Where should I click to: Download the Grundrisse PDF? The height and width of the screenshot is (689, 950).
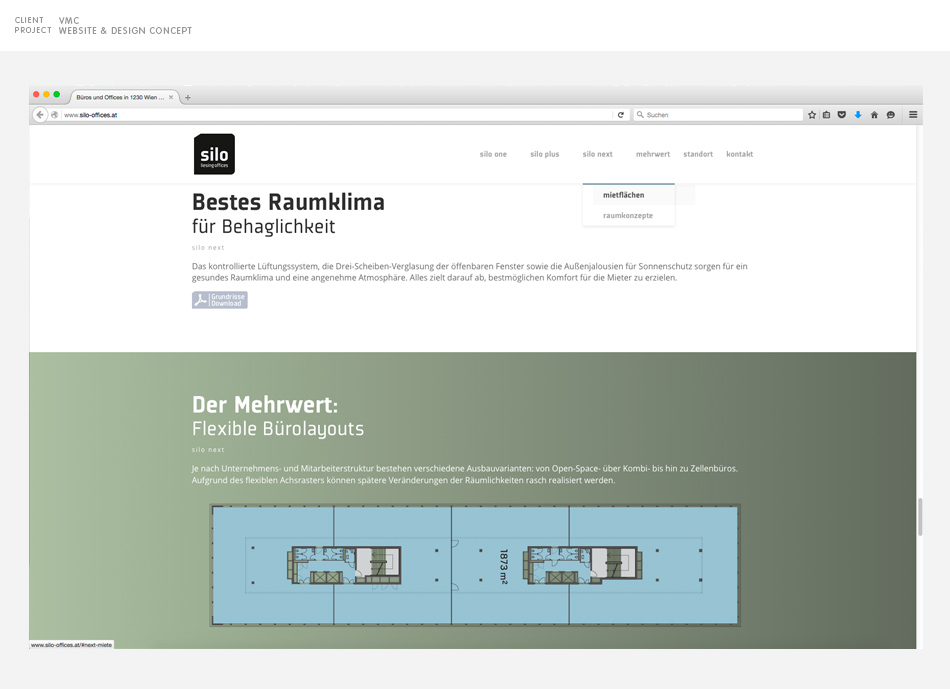(220, 300)
